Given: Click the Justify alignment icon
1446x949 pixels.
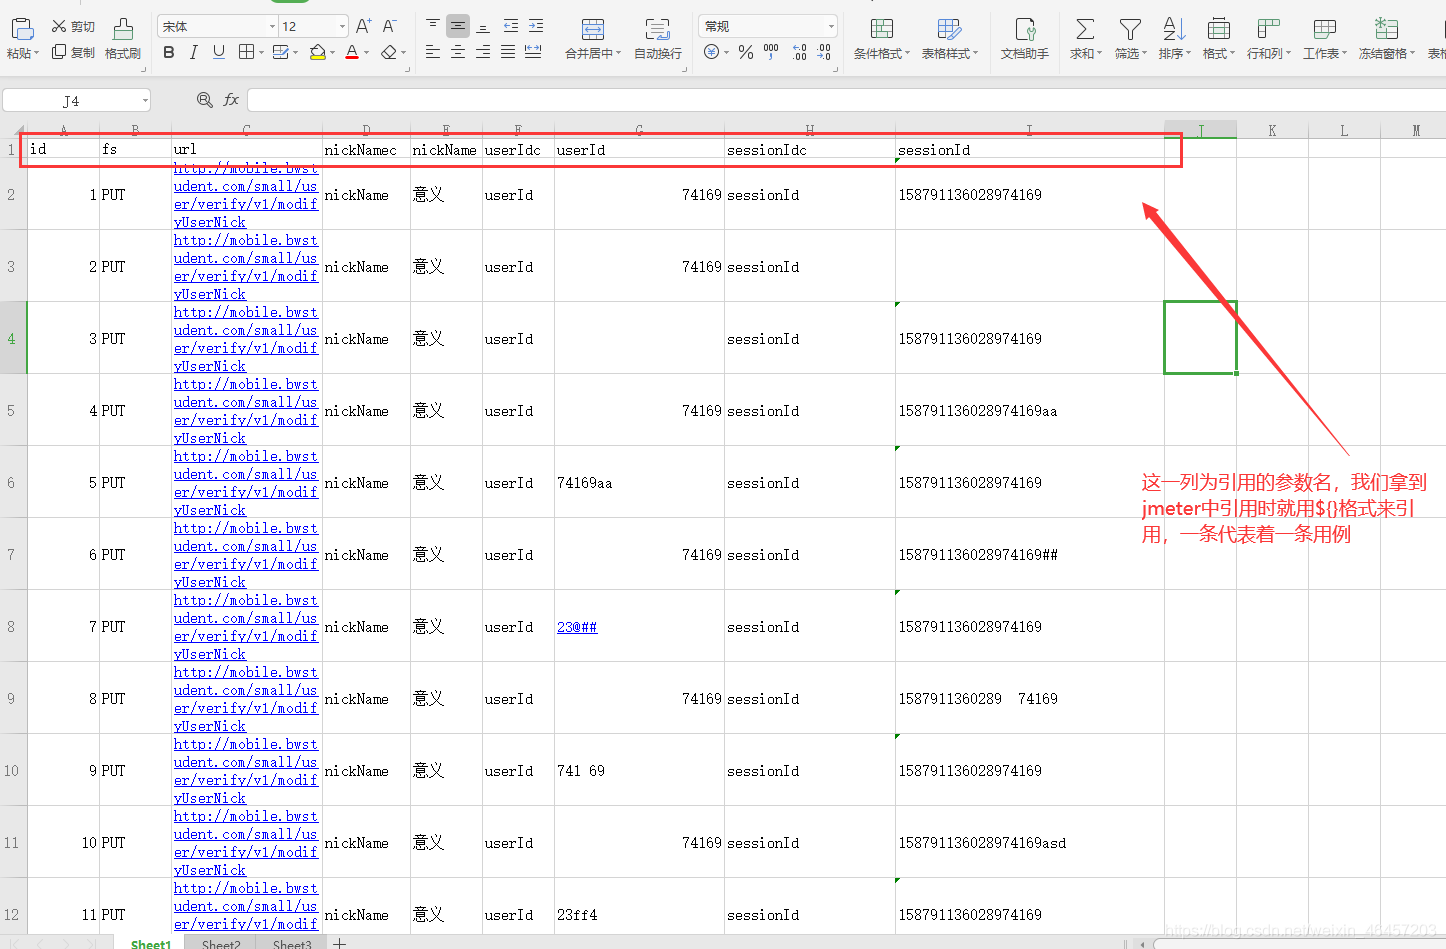Looking at the screenshot, I should point(508,52).
